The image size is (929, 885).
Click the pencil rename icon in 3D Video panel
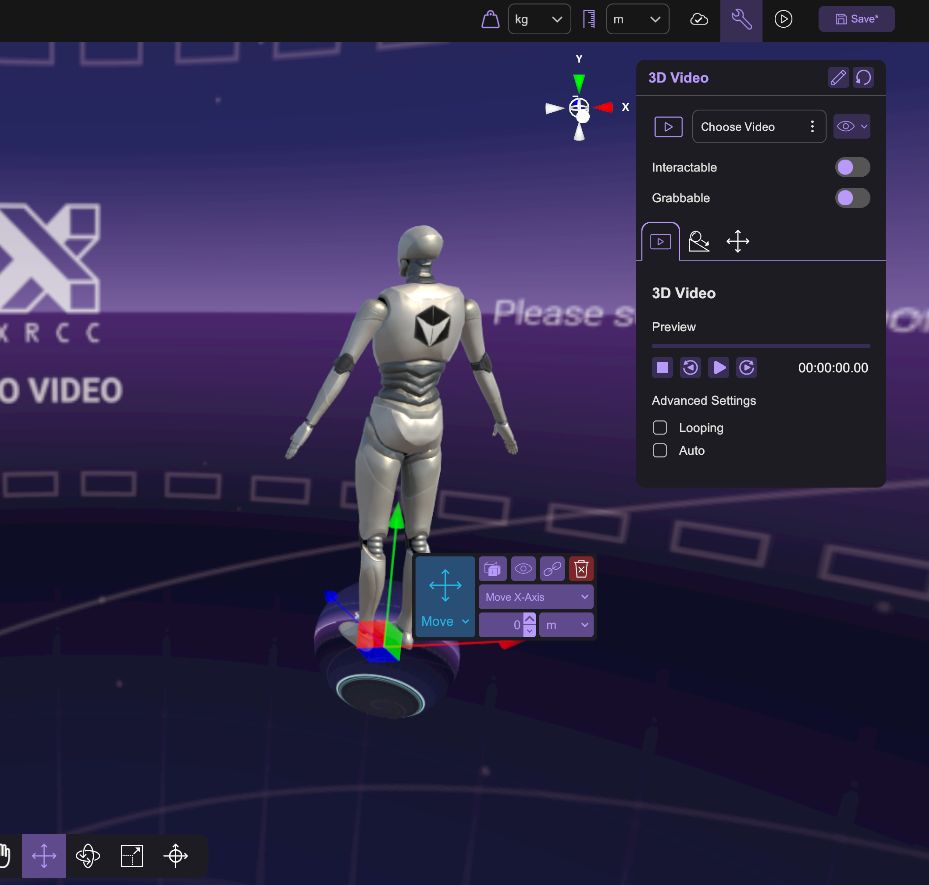point(838,78)
